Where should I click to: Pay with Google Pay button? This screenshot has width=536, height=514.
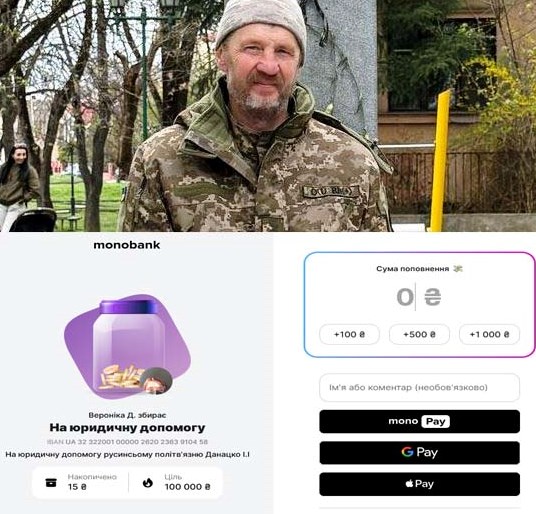(x=419, y=452)
